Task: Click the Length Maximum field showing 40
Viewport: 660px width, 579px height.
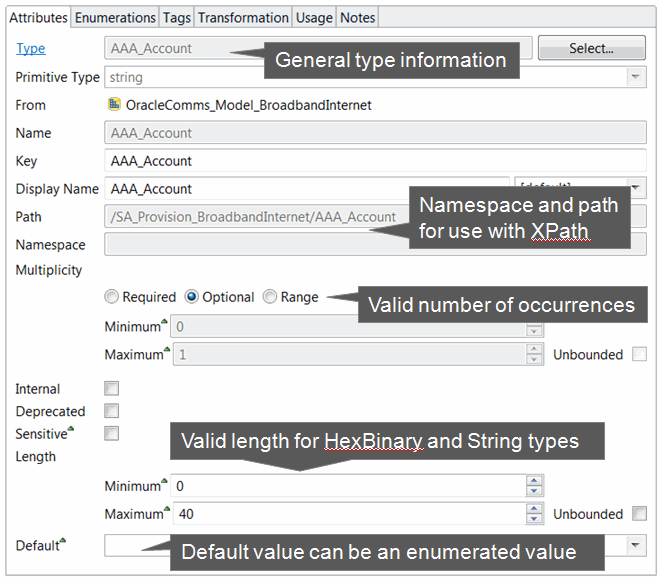Action: pyautogui.click(x=349, y=514)
